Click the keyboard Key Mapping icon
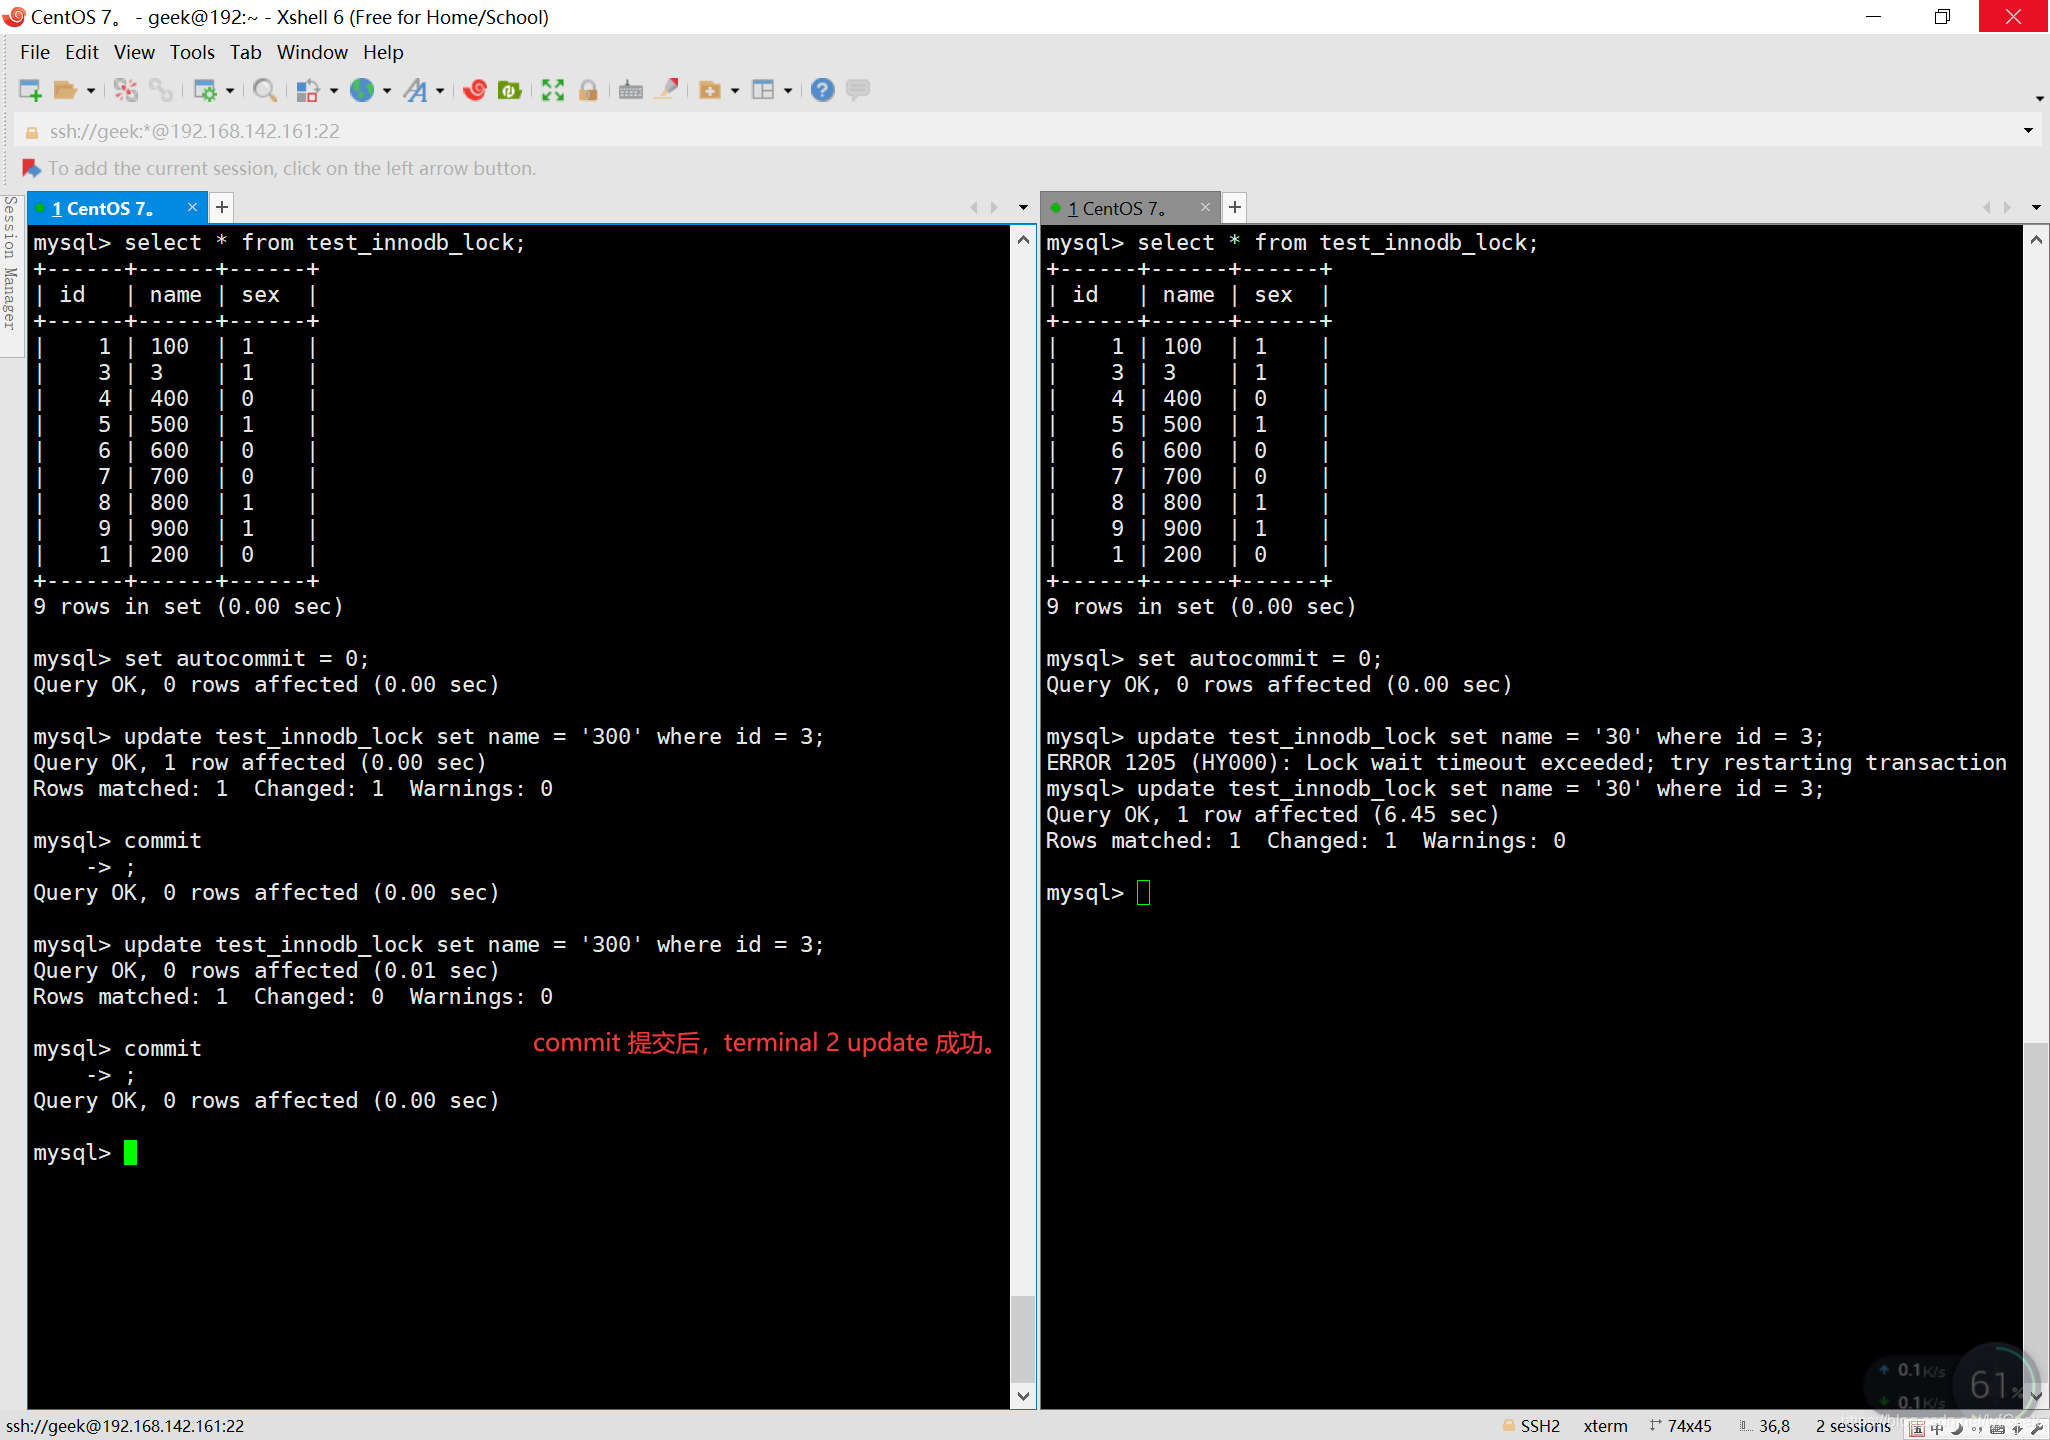2050x1440 pixels. (x=631, y=90)
